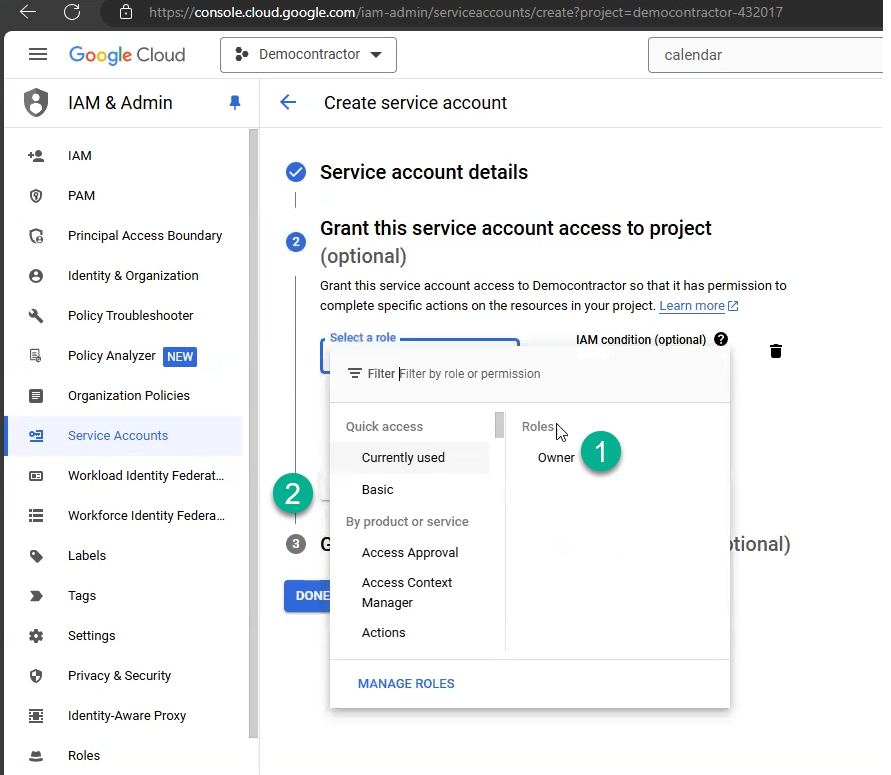Click the browser address bar URL
The width and height of the screenshot is (891, 775).
click(x=465, y=12)
